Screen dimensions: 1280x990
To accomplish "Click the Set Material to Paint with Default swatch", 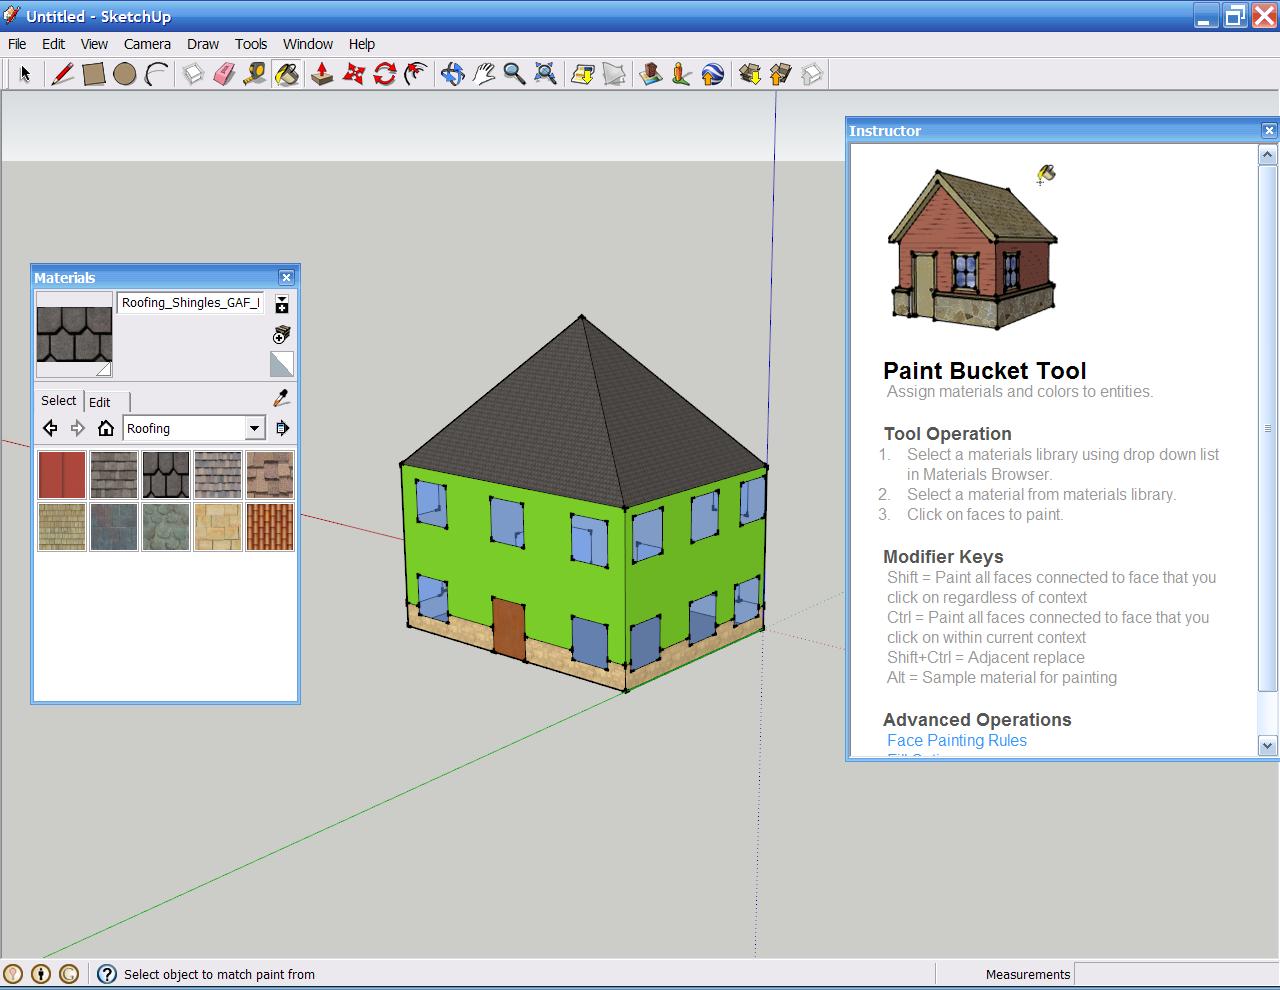I will [x=282, y=364].
